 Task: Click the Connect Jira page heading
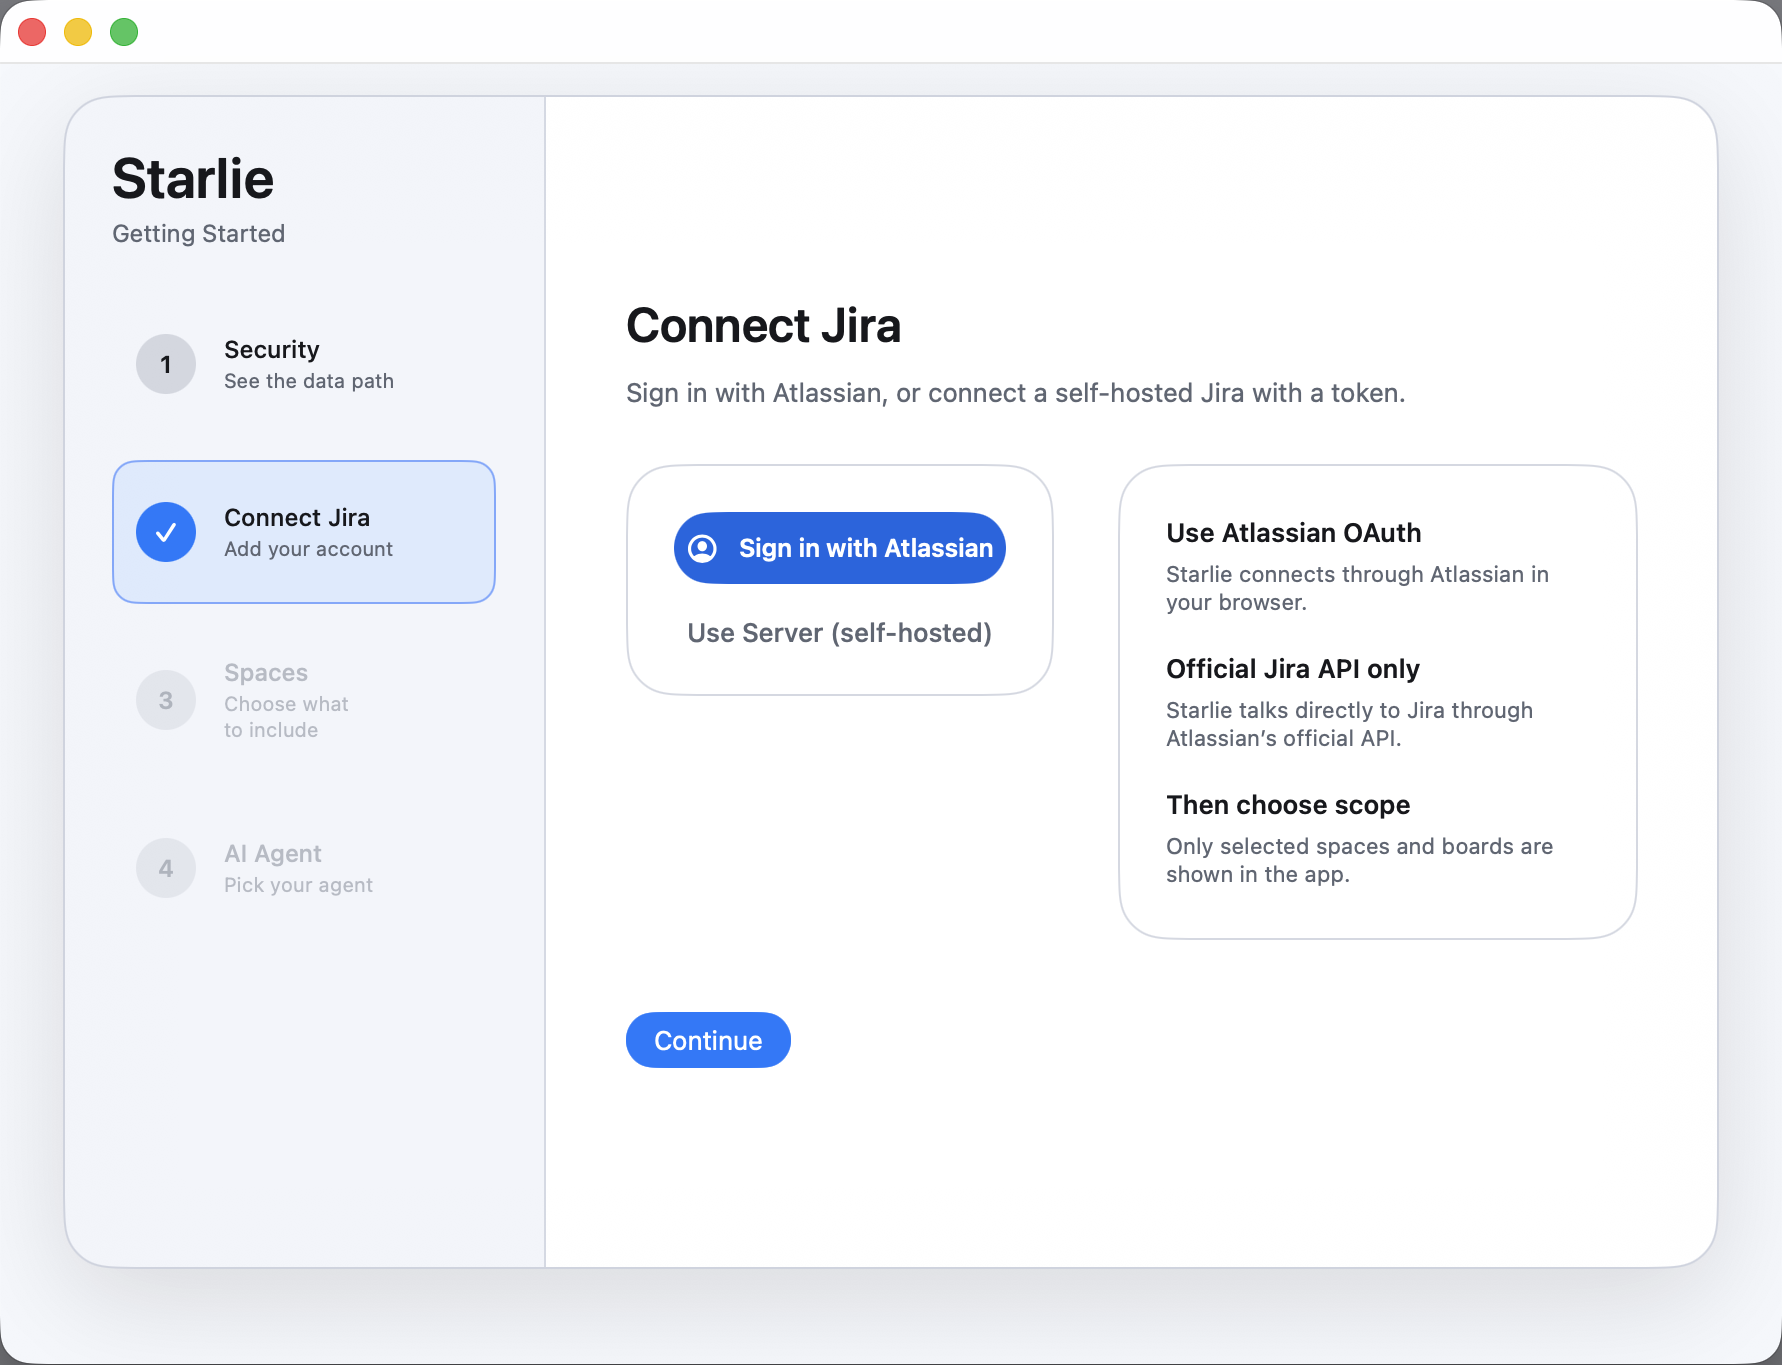click(x=763, y=326)
